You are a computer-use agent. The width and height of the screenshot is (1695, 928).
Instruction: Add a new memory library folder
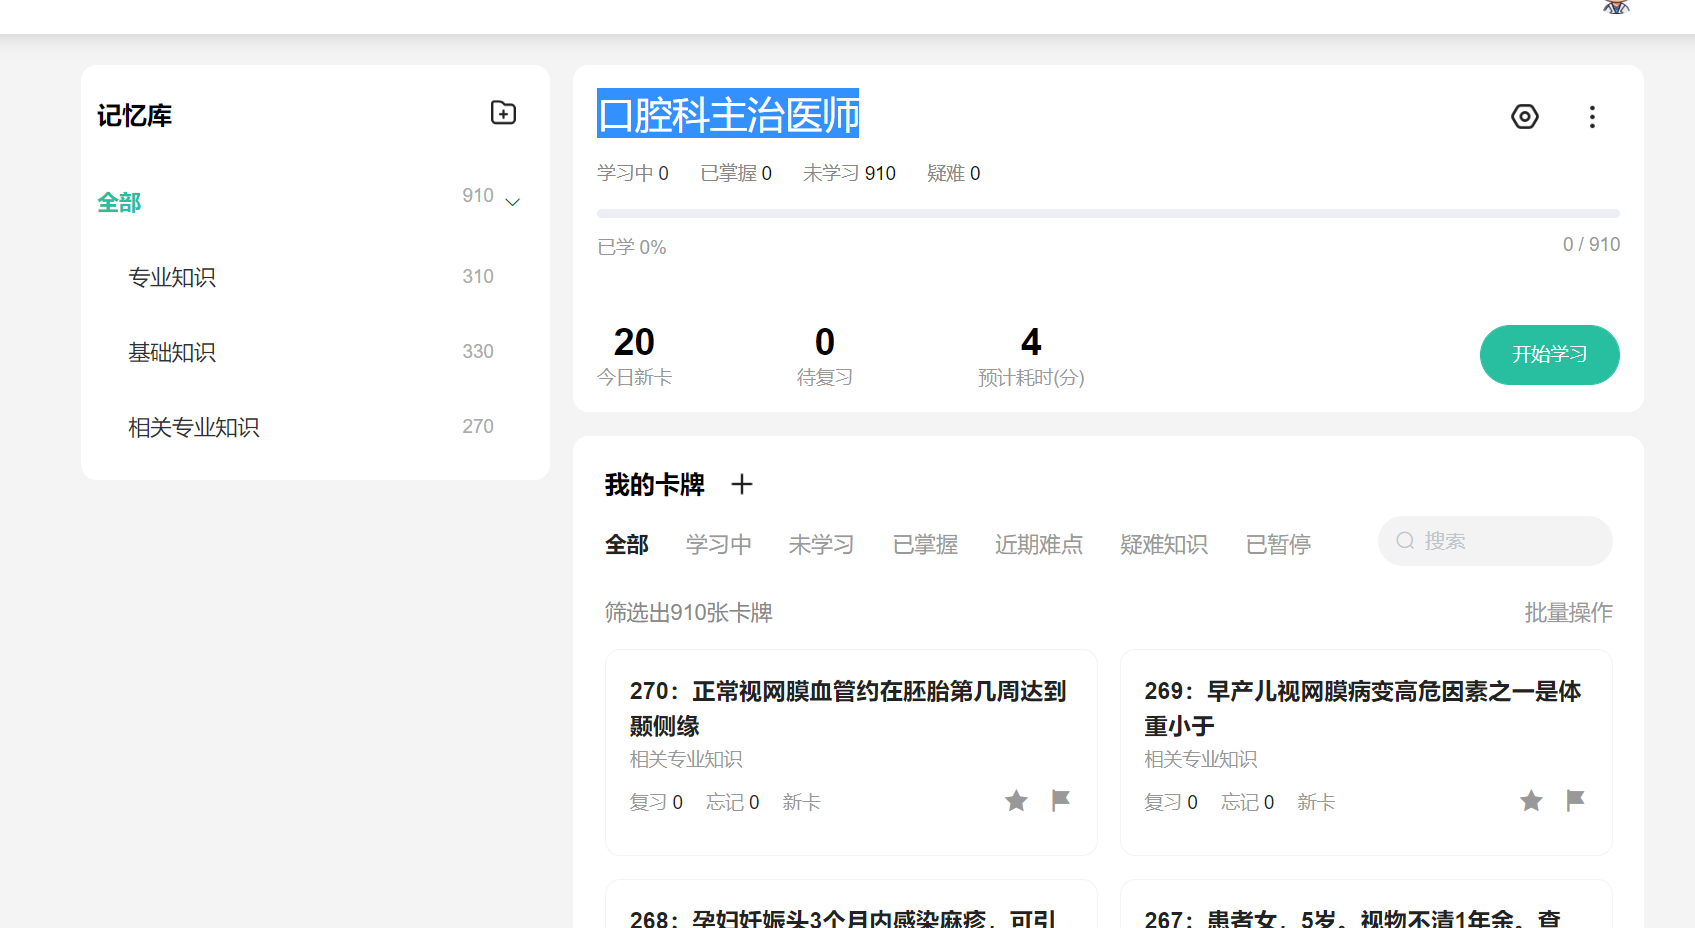[x=503, y=113]
